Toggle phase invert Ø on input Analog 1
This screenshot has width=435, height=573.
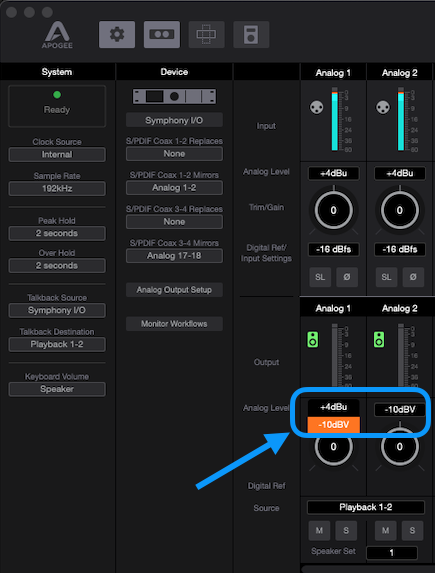pyautogui.click(x=347, y=277)
